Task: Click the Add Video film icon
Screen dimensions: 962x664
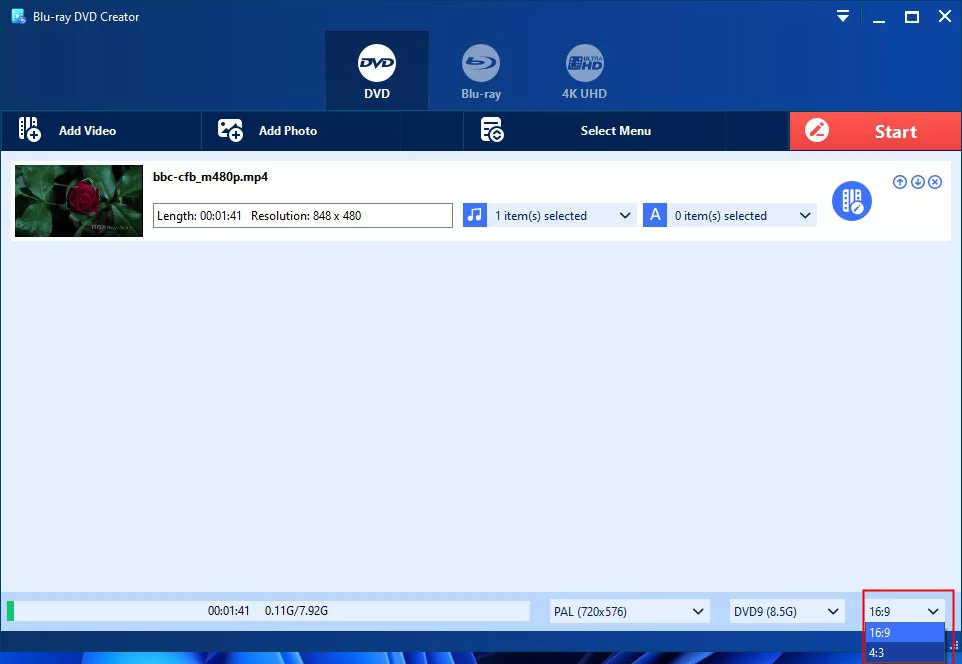Action: pos(30,130)
